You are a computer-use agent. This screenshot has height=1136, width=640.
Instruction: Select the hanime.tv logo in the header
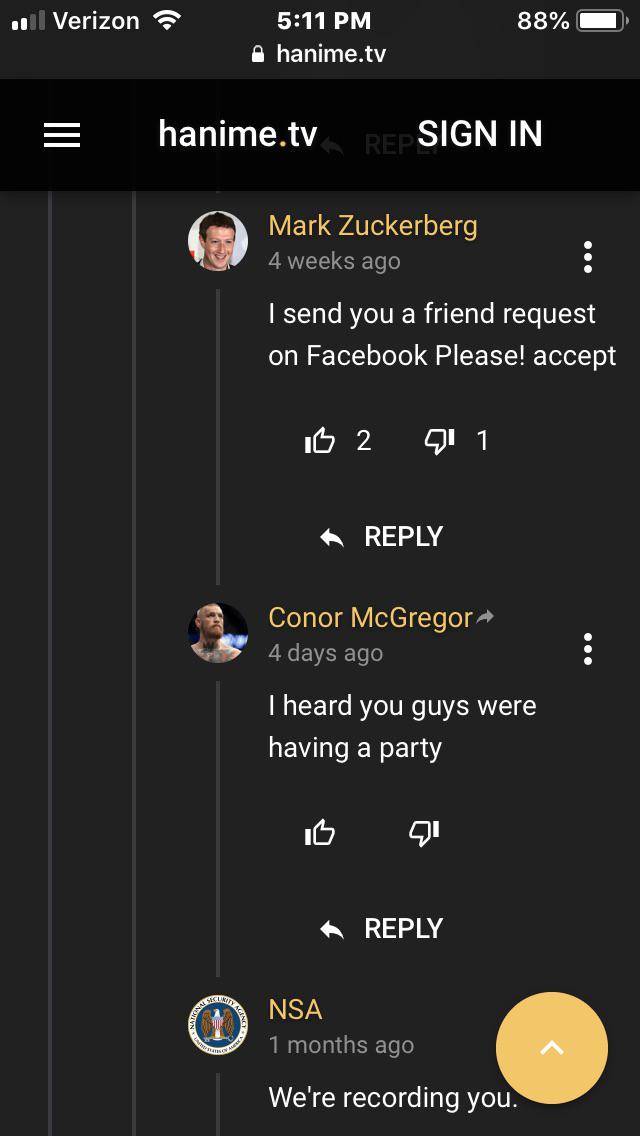click(235, 133)
